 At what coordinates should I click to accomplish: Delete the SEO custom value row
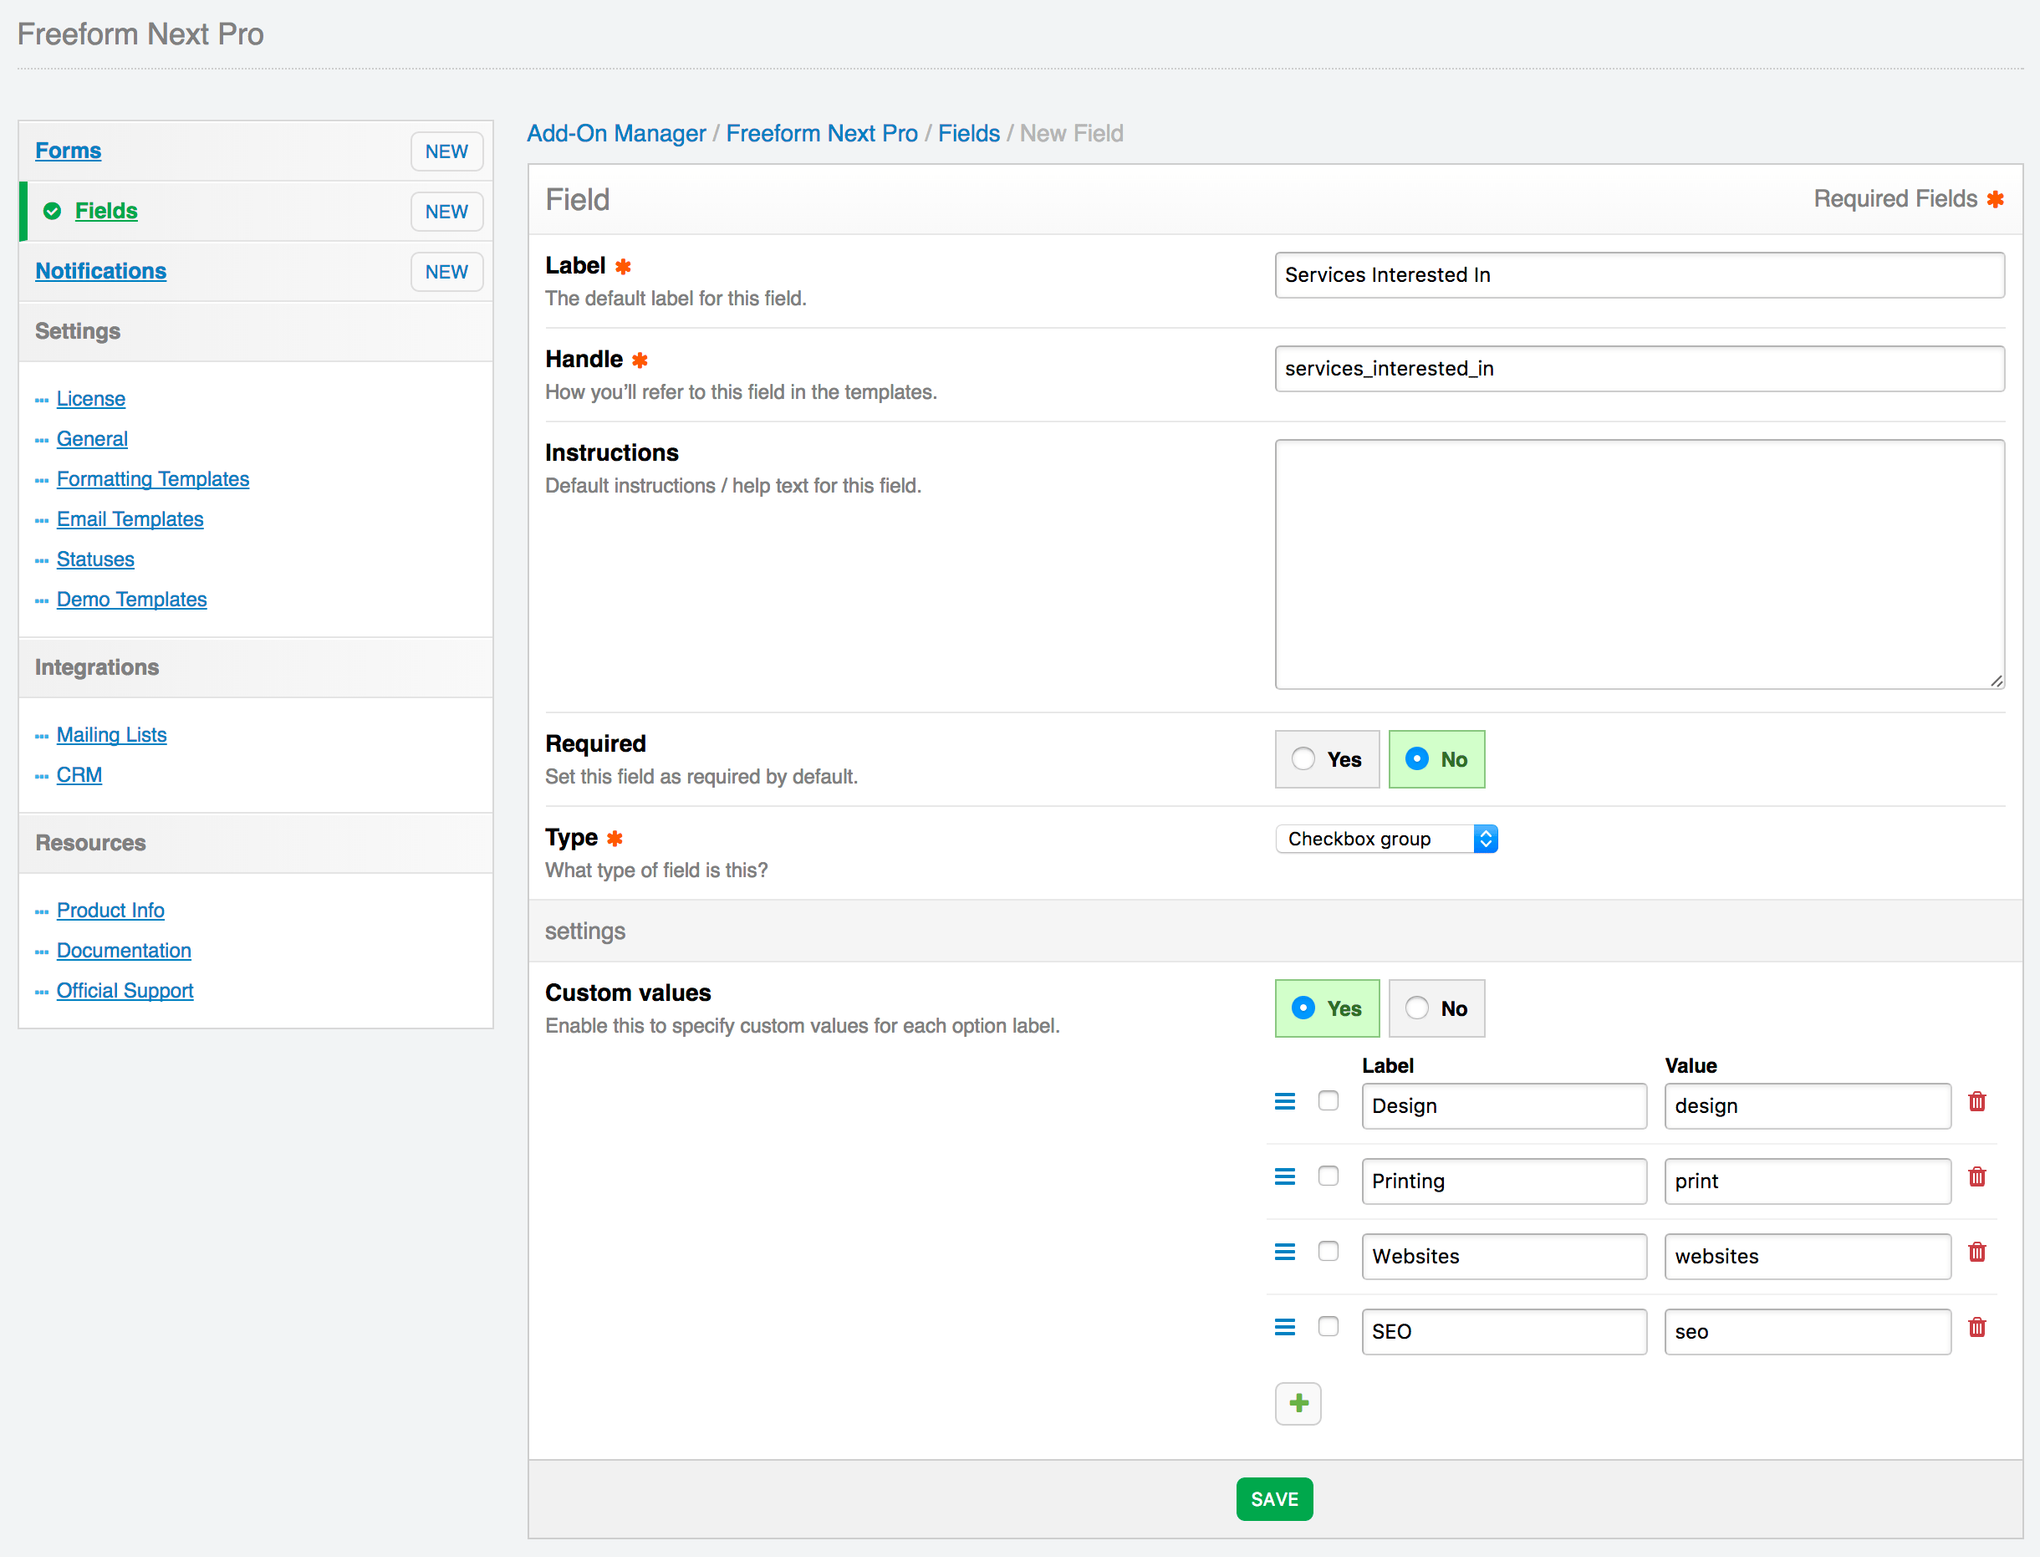pyautogui.click(x=1977, y=1327)
